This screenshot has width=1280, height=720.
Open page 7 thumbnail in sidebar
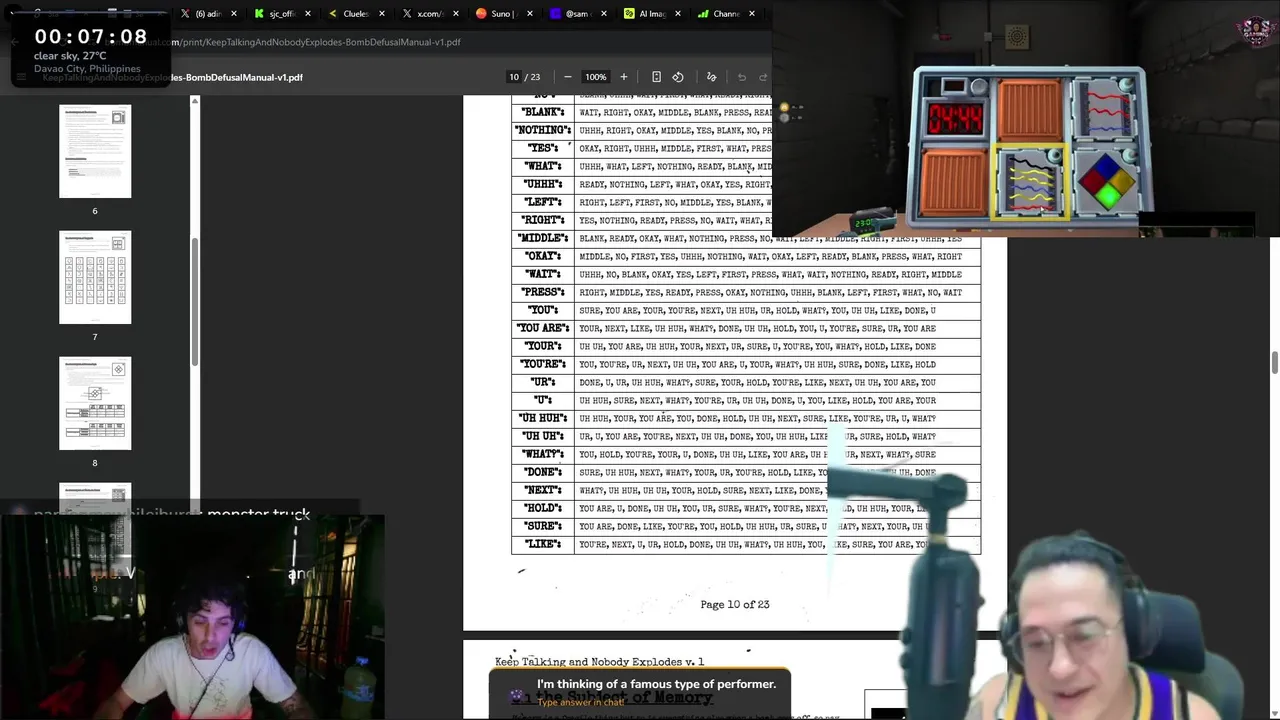coord(95,277)
